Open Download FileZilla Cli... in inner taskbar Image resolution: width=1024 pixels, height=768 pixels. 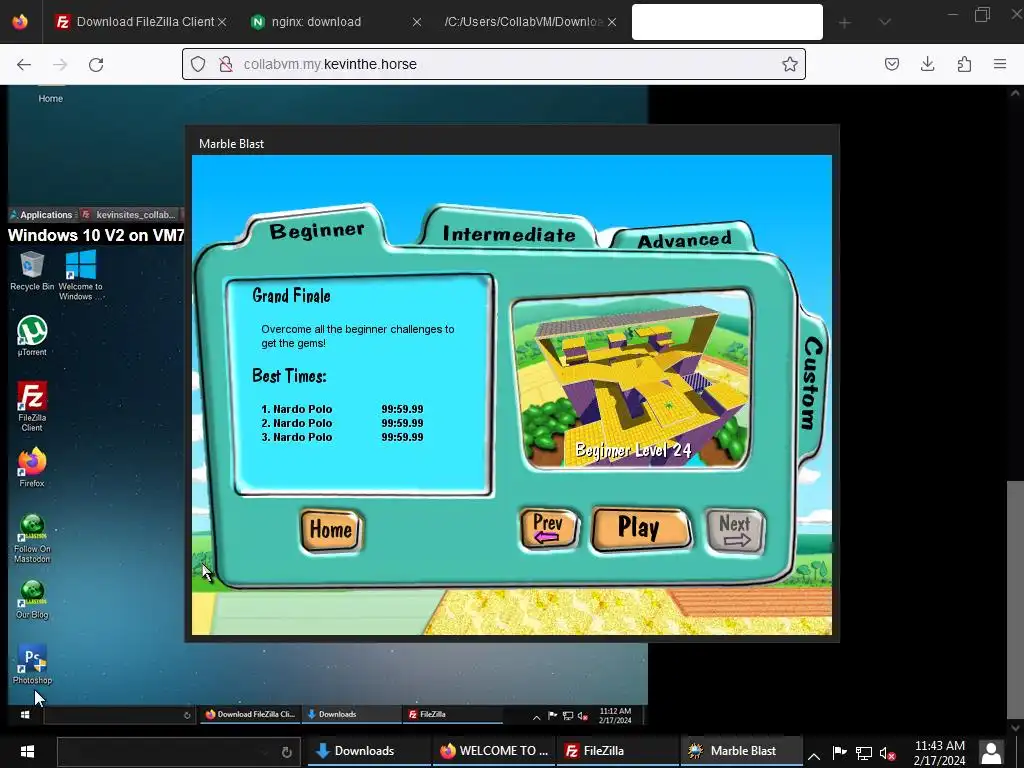(251, 714)
